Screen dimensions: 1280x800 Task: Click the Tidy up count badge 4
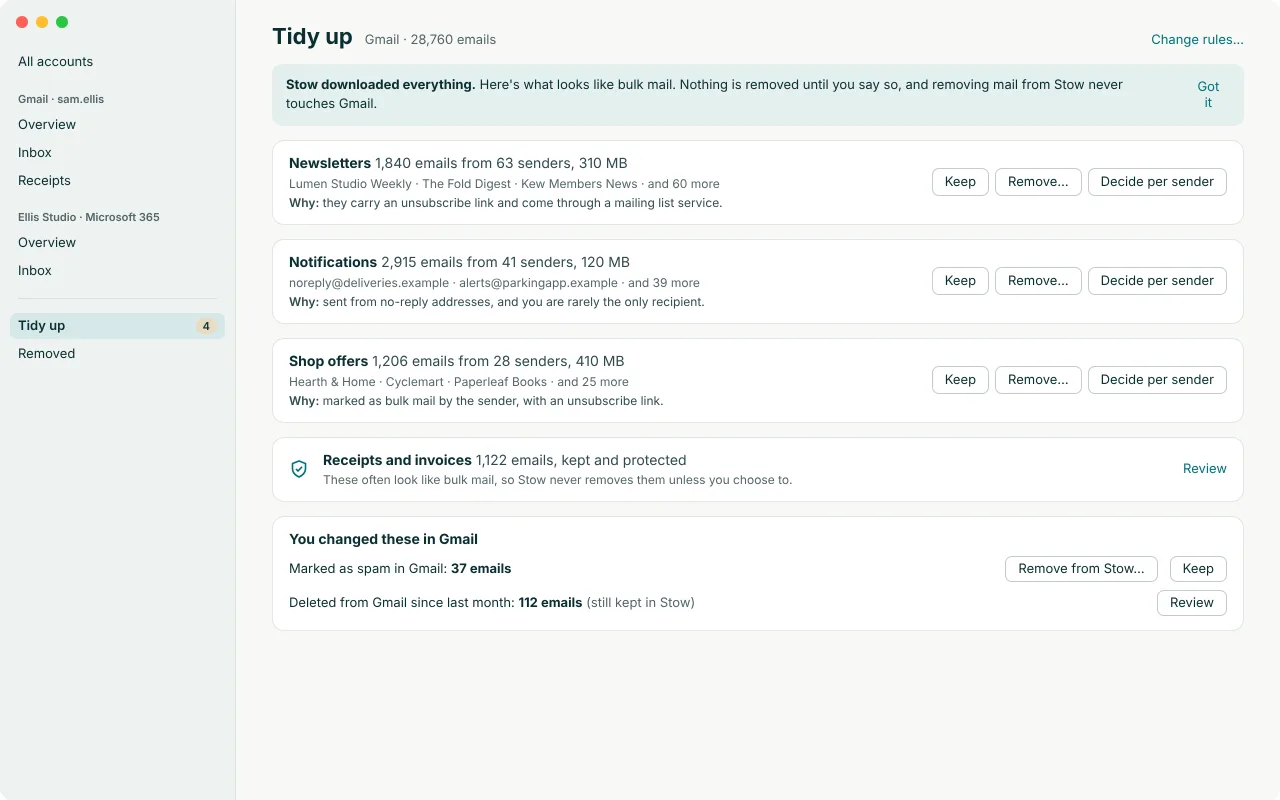click(x=206, y=326)
